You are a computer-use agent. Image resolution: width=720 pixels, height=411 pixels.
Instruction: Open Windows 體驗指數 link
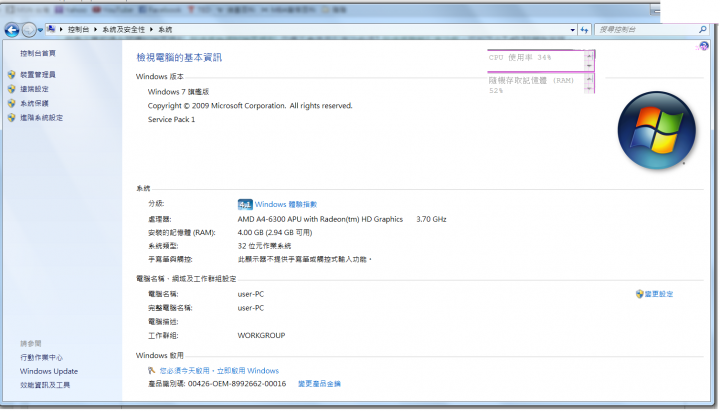286,204
